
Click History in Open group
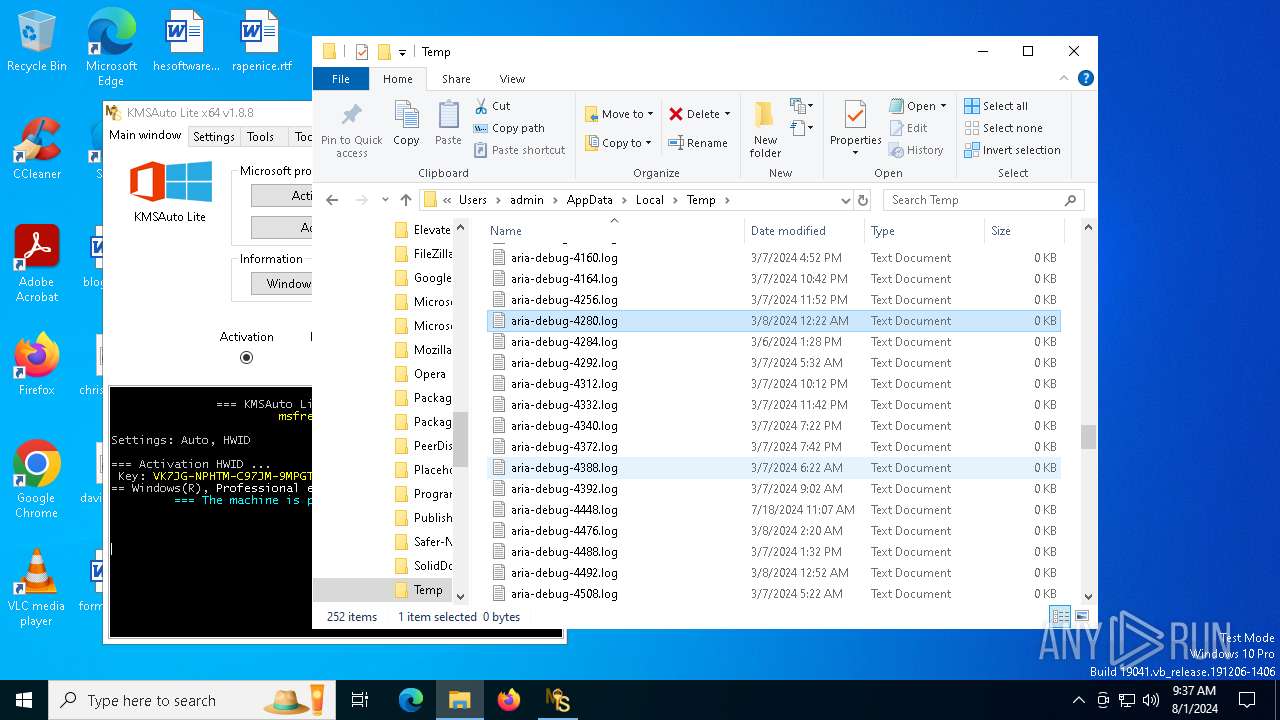click(915, 150)
